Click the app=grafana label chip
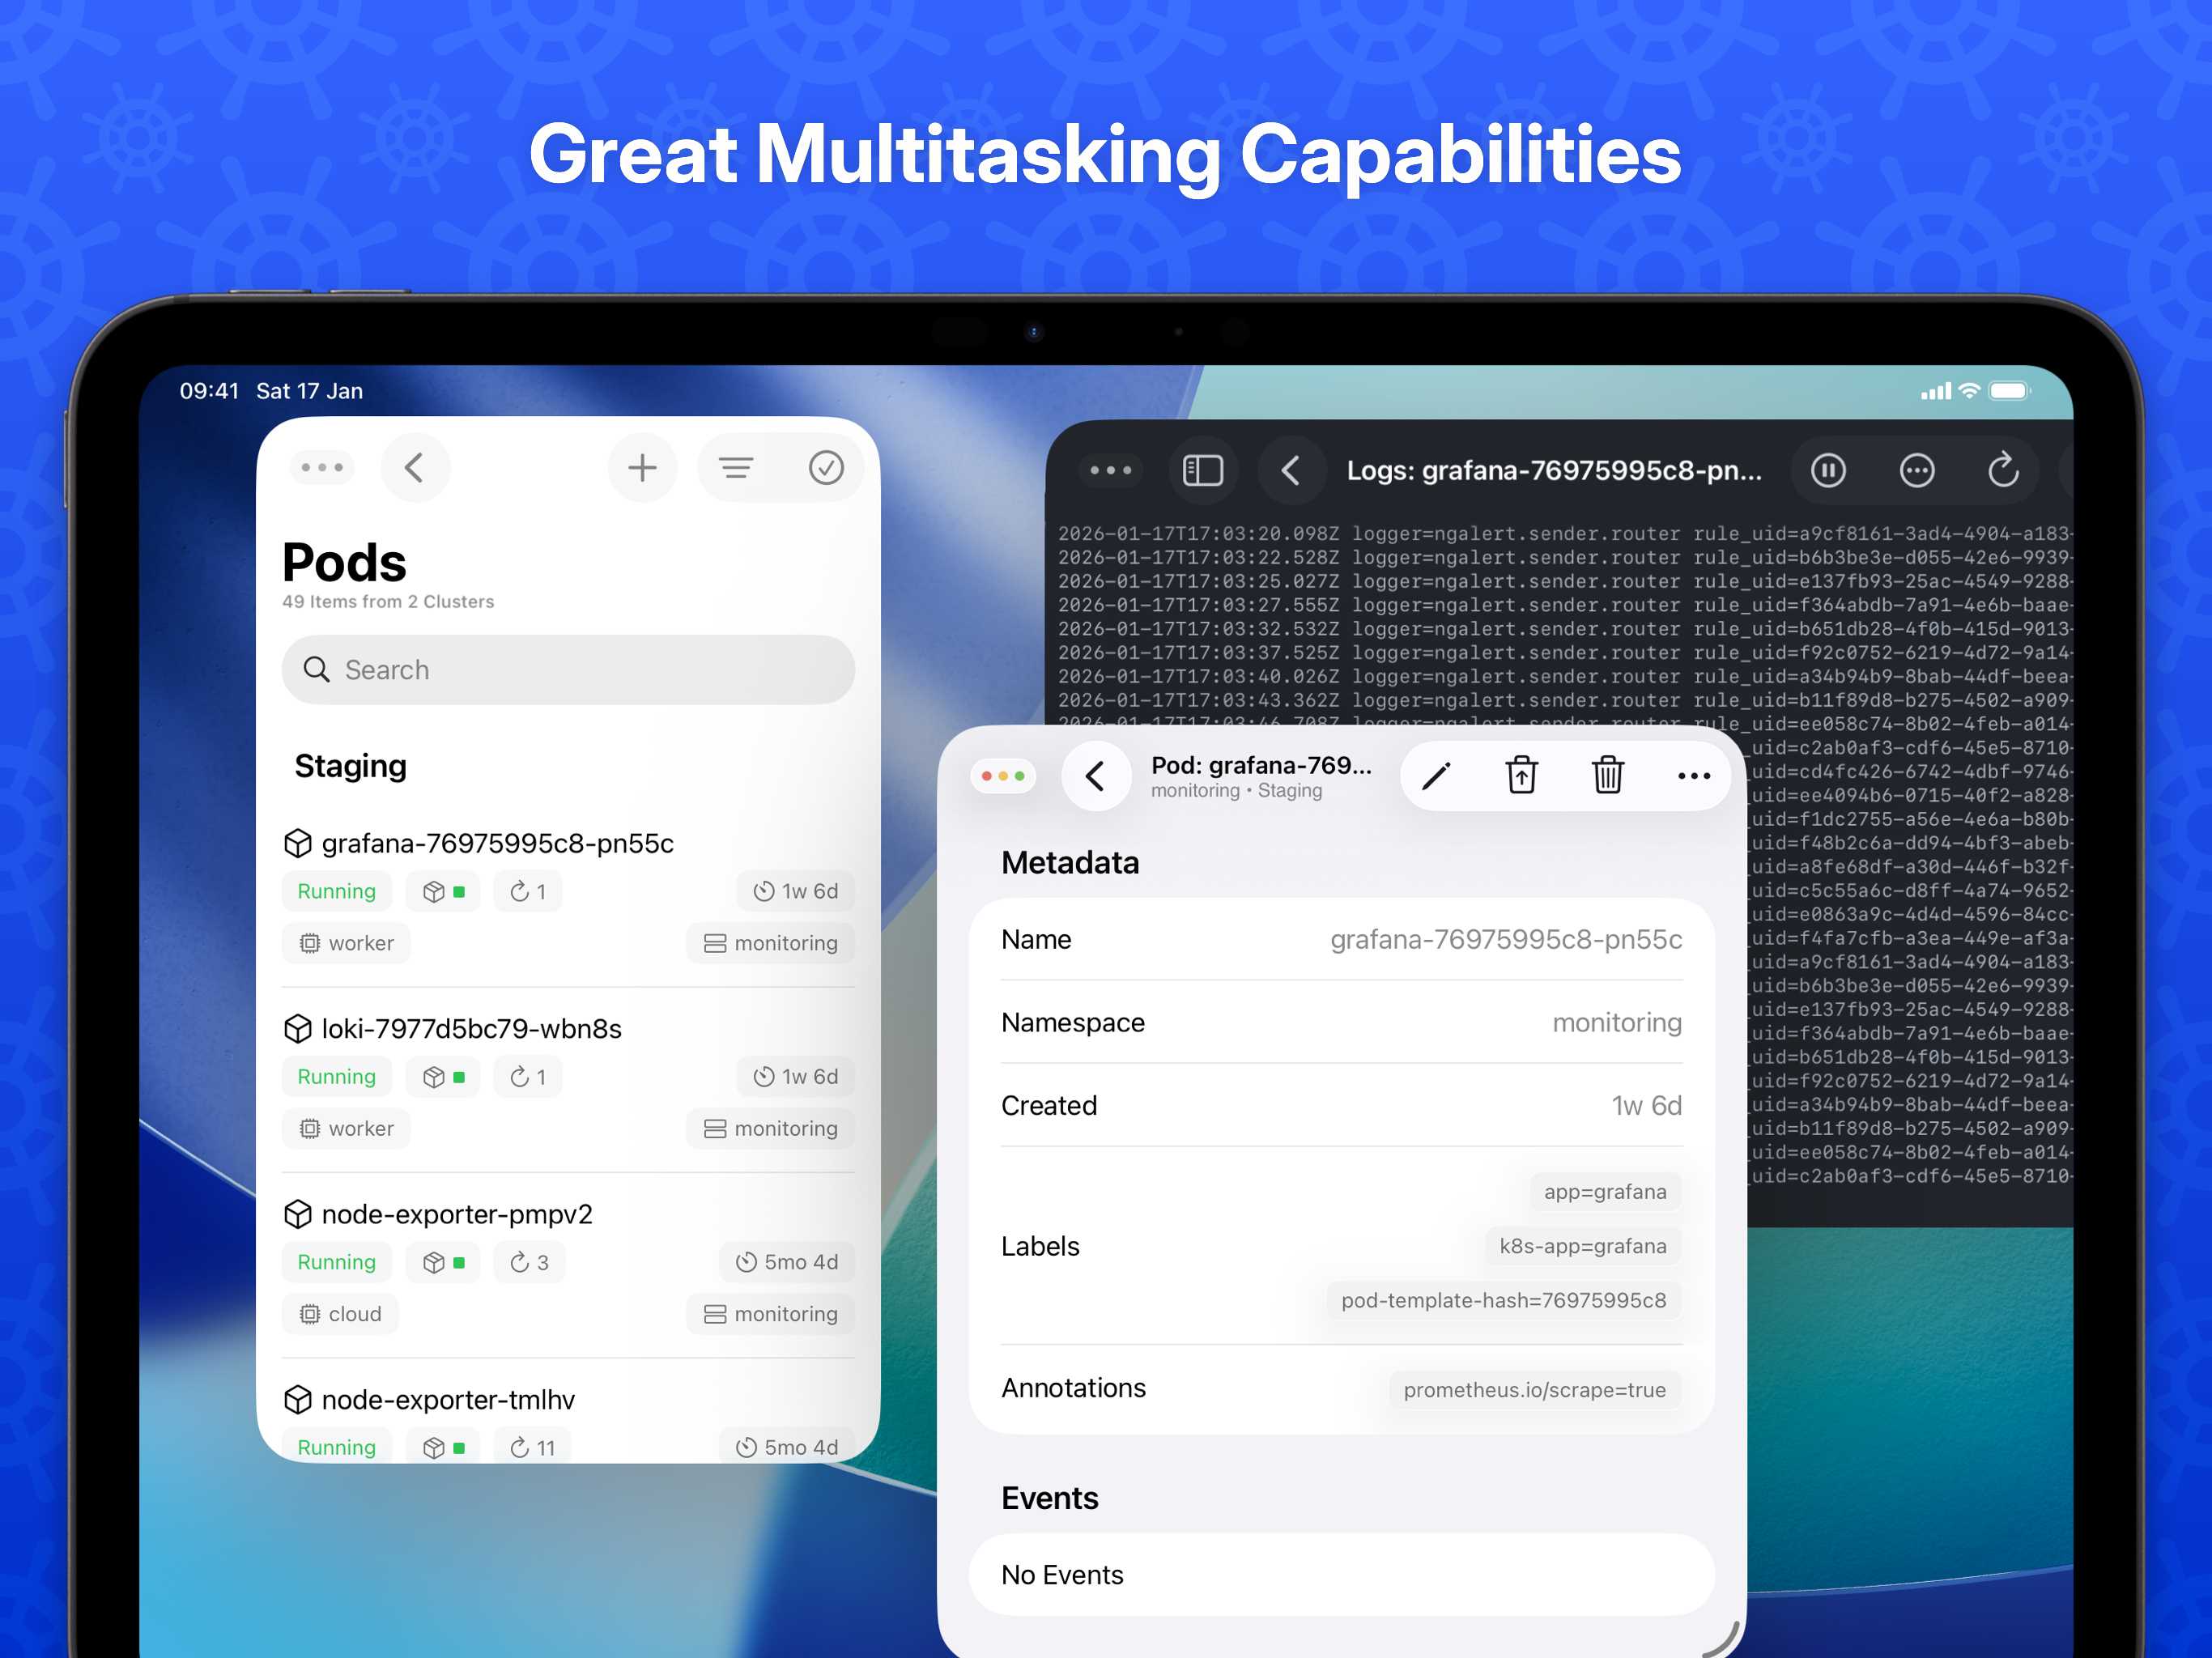Screen dimensions: 2212x1658 (1605, 1192)
